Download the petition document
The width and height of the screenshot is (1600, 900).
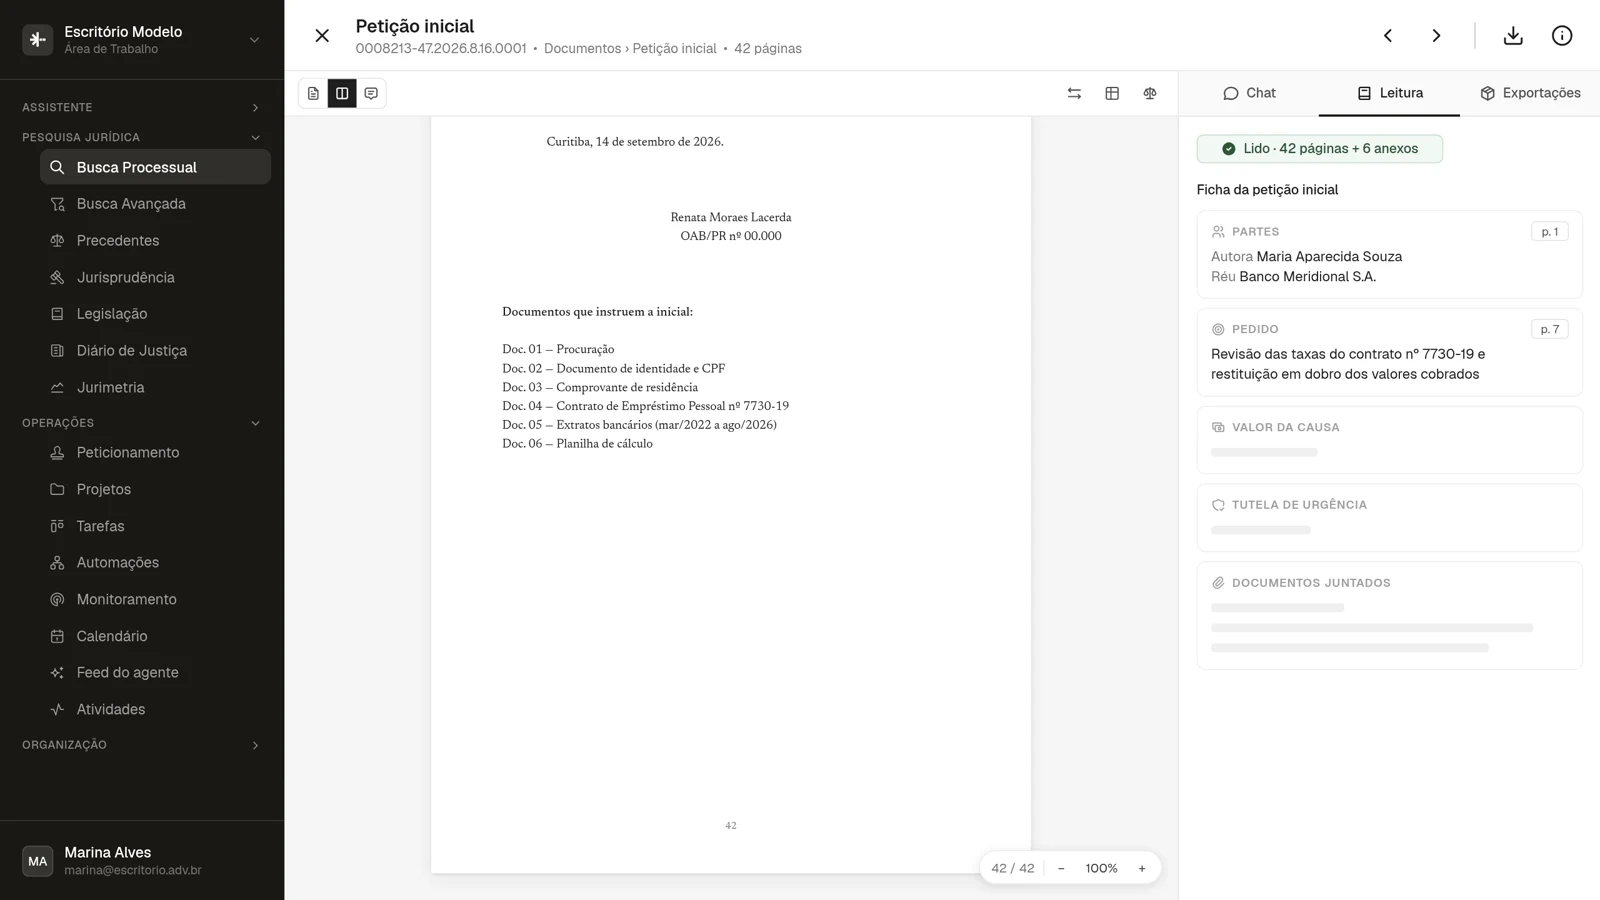click(x=1513, y=36)
